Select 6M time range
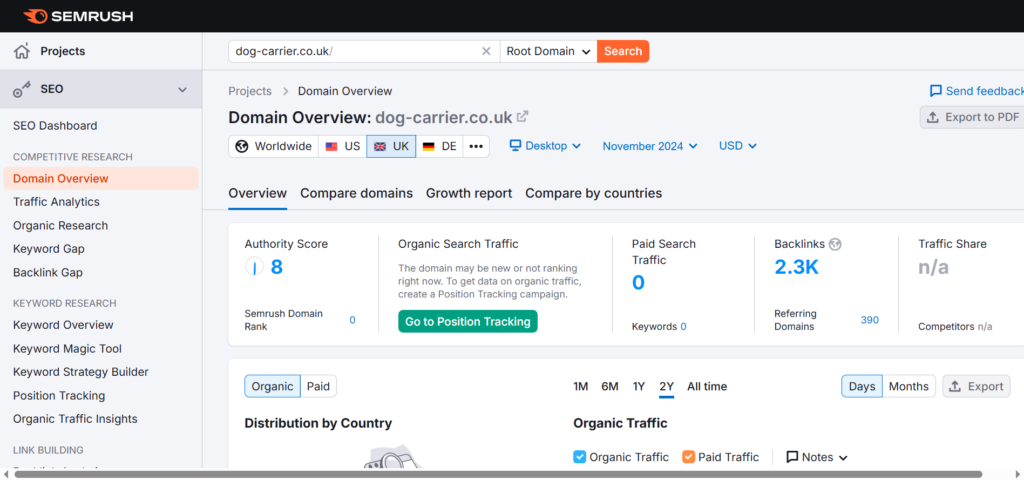Screen dimensions: 1024x480 [610, 387]
